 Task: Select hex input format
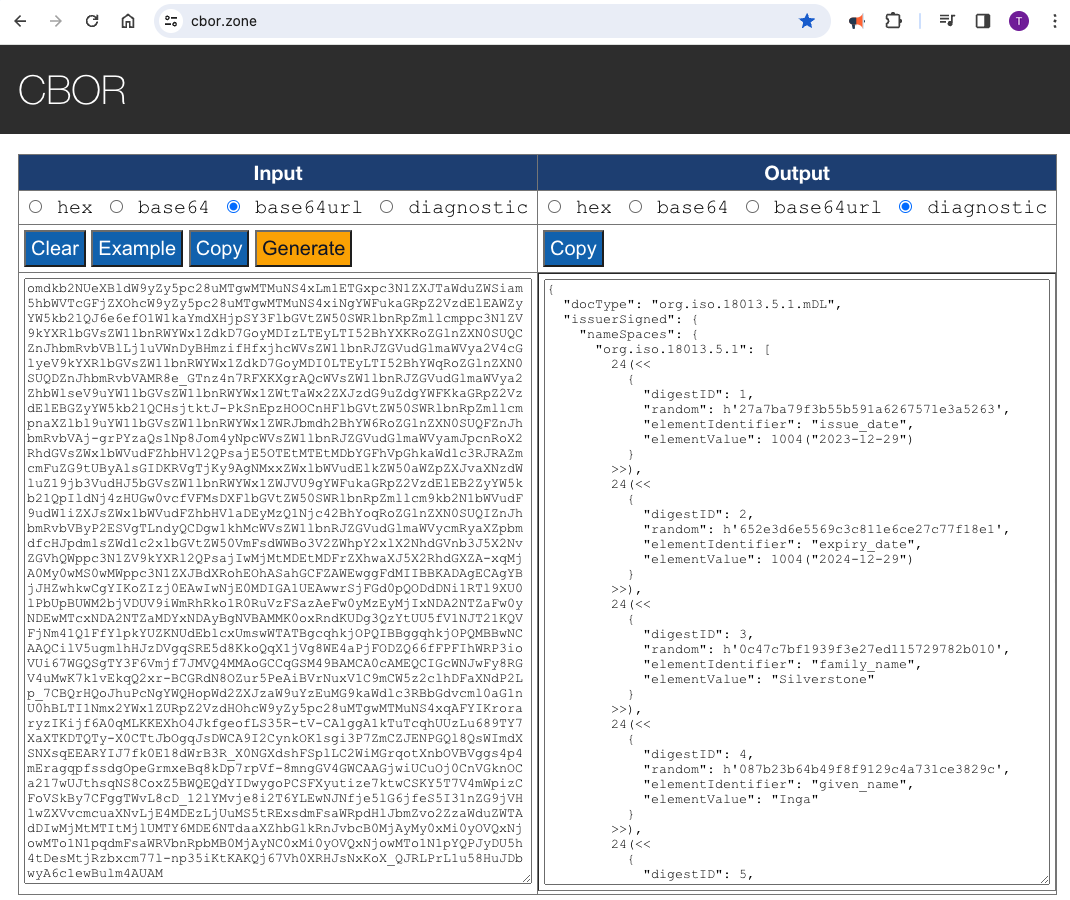point(36,207)
